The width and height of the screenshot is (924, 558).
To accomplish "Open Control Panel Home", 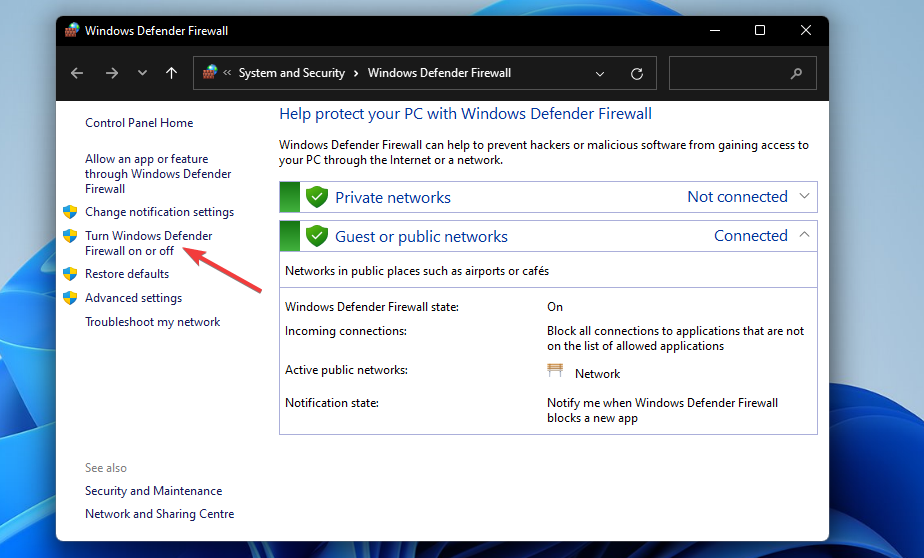I will [x=139, y=123].
